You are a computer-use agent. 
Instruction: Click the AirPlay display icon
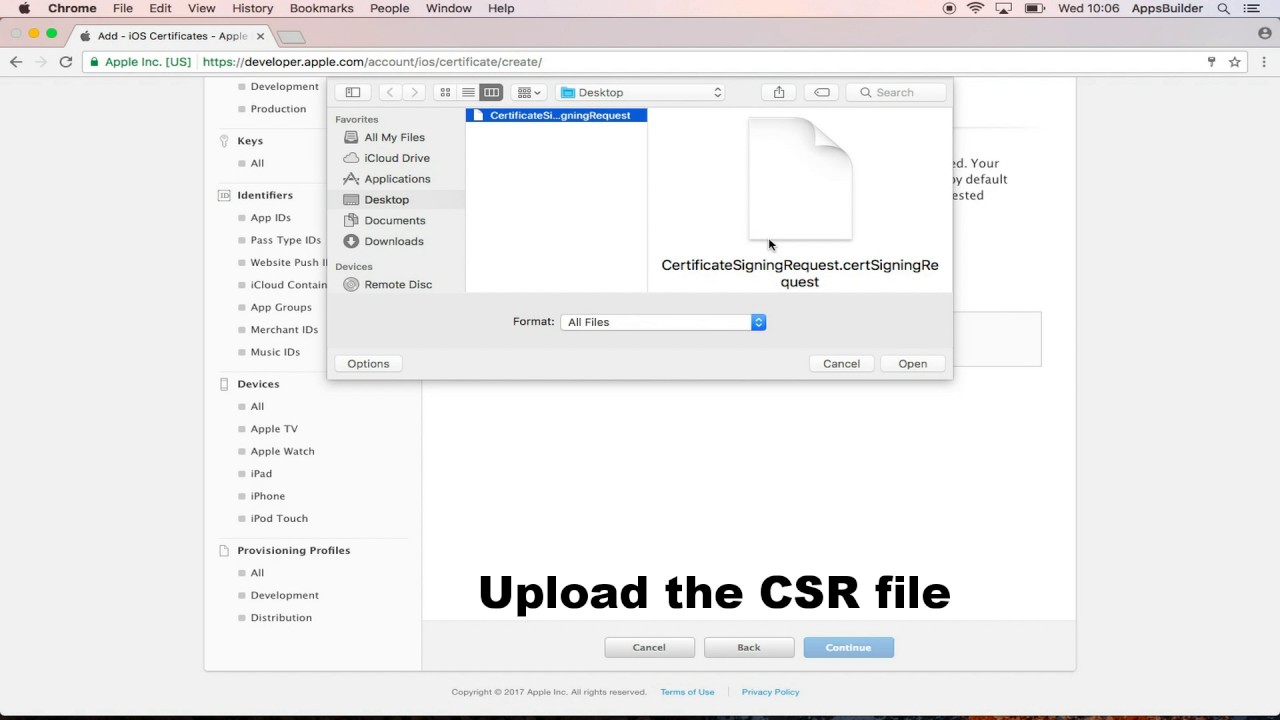[1004, 8]
